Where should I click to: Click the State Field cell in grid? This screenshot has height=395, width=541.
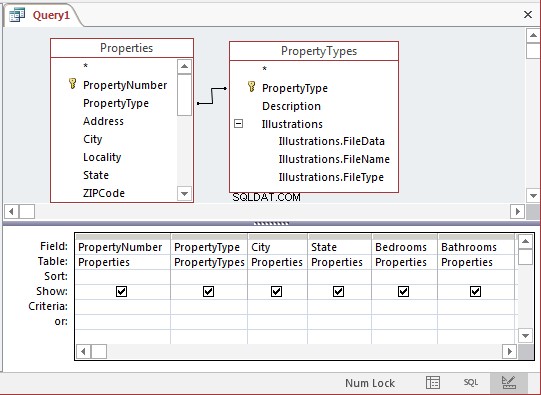[340, 247]
